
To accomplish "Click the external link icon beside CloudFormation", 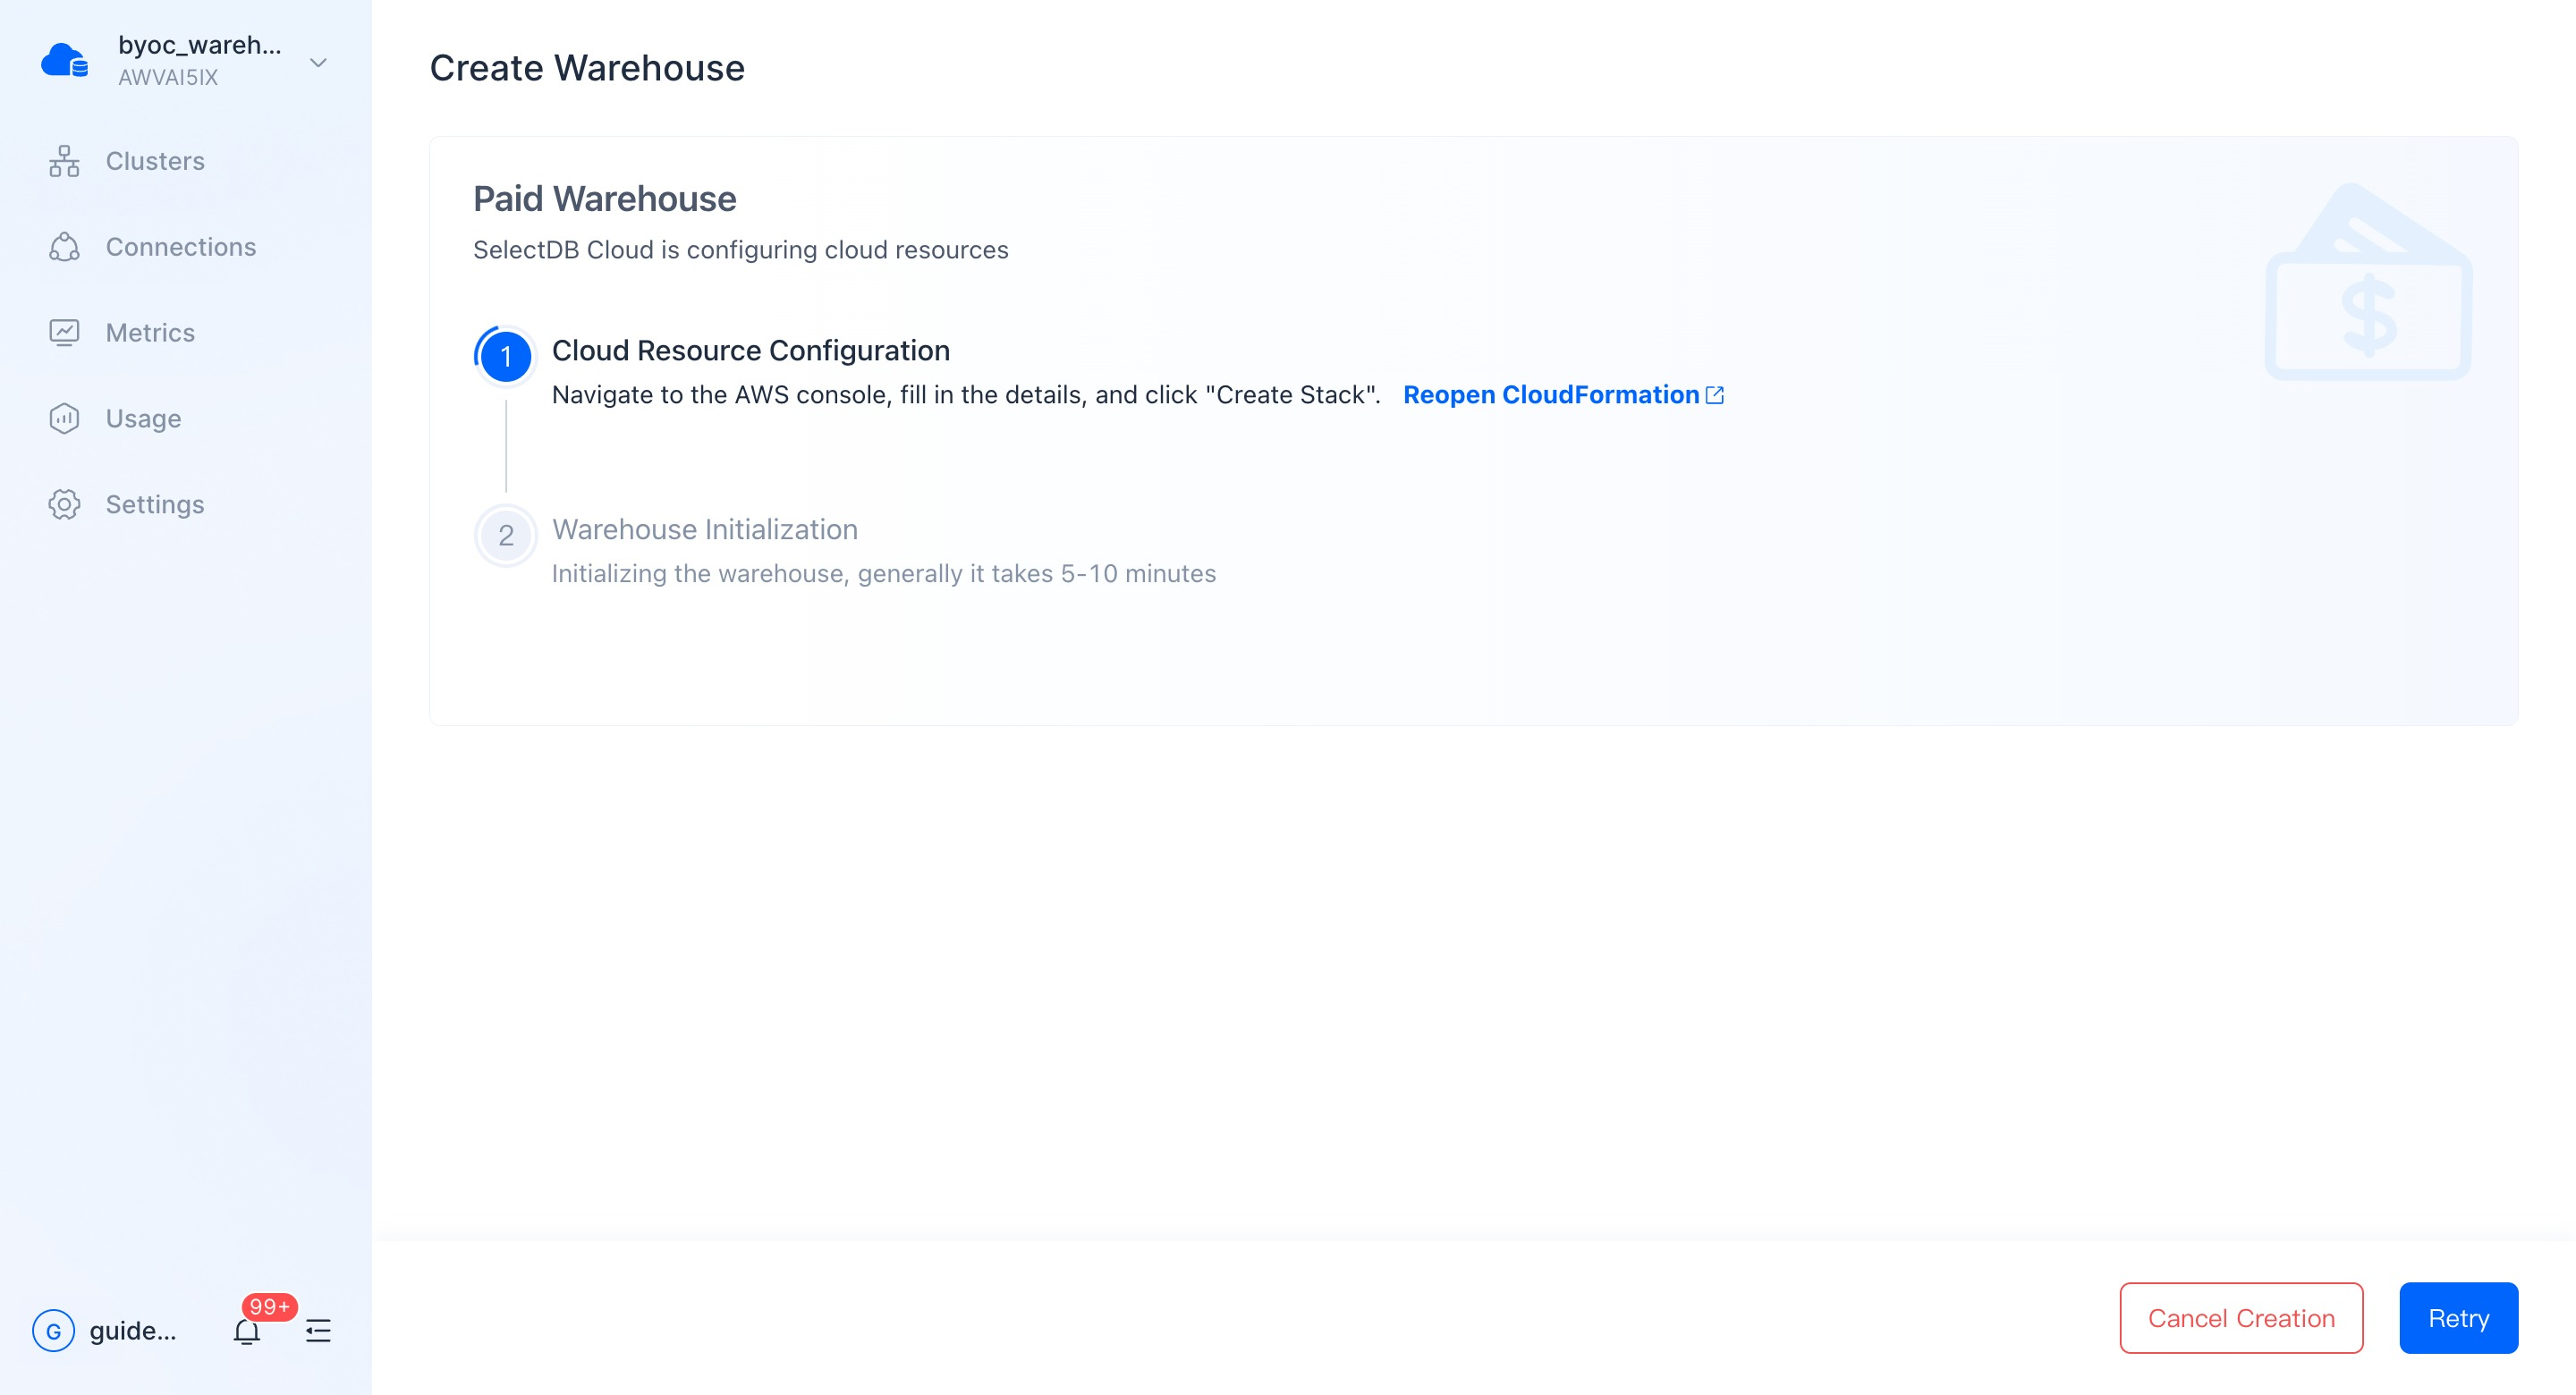I will [x=1714, y=395].
